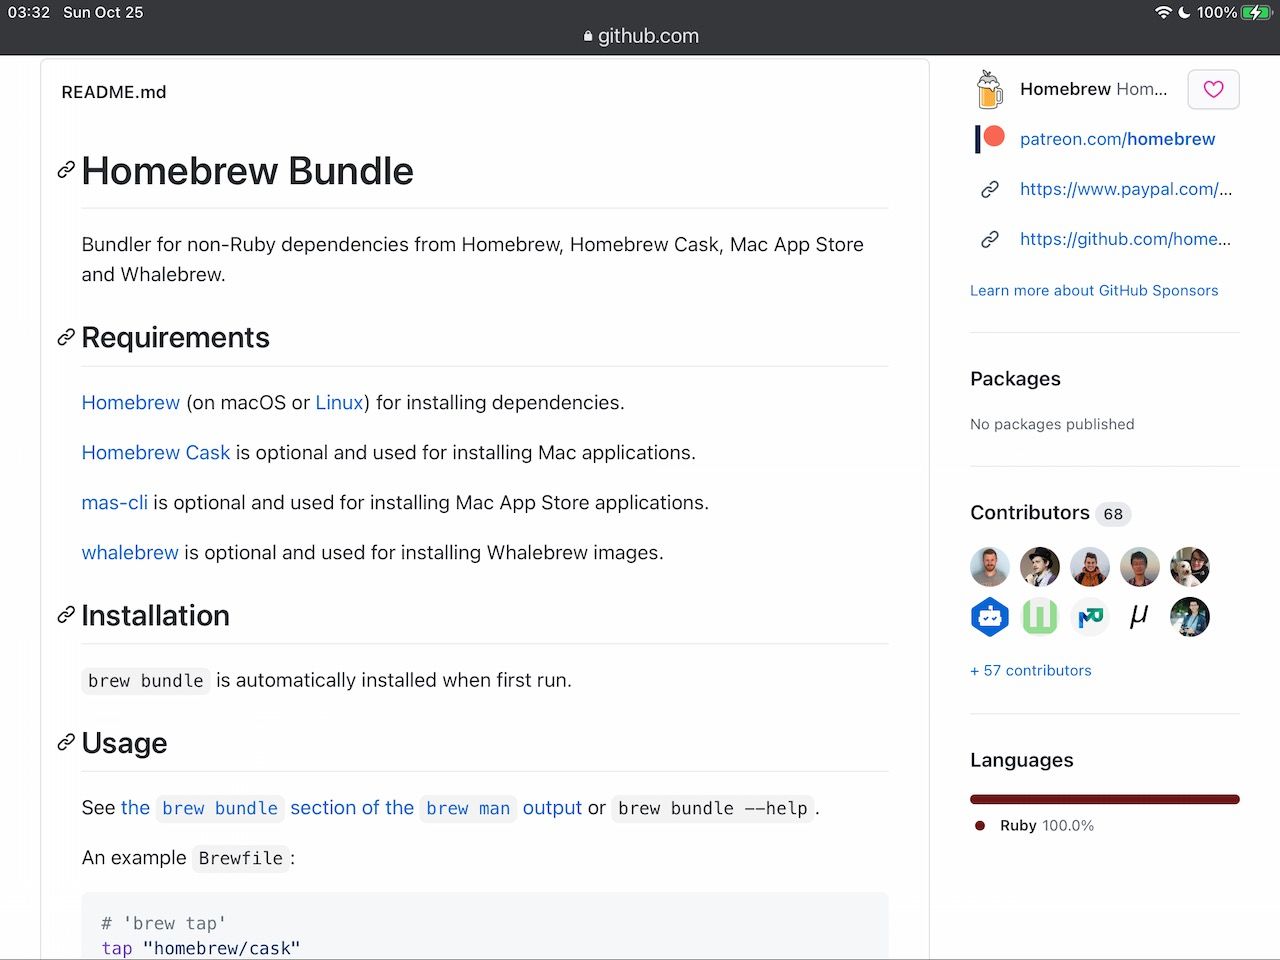Click the blue 'brew bundle' code link in Usage
Viewport: 1280px width, 960px height.
point(220,808)
